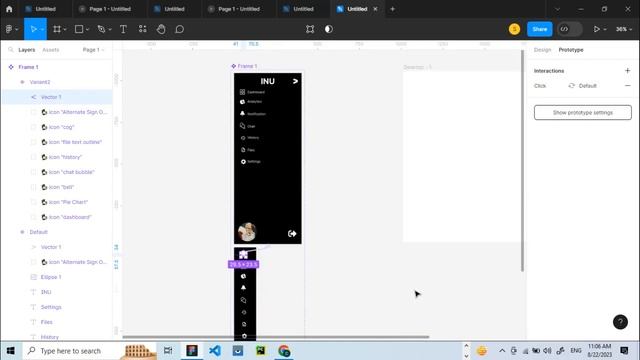
Task: Click the profile photo in the sidebar design
Action: click(247, 232)
